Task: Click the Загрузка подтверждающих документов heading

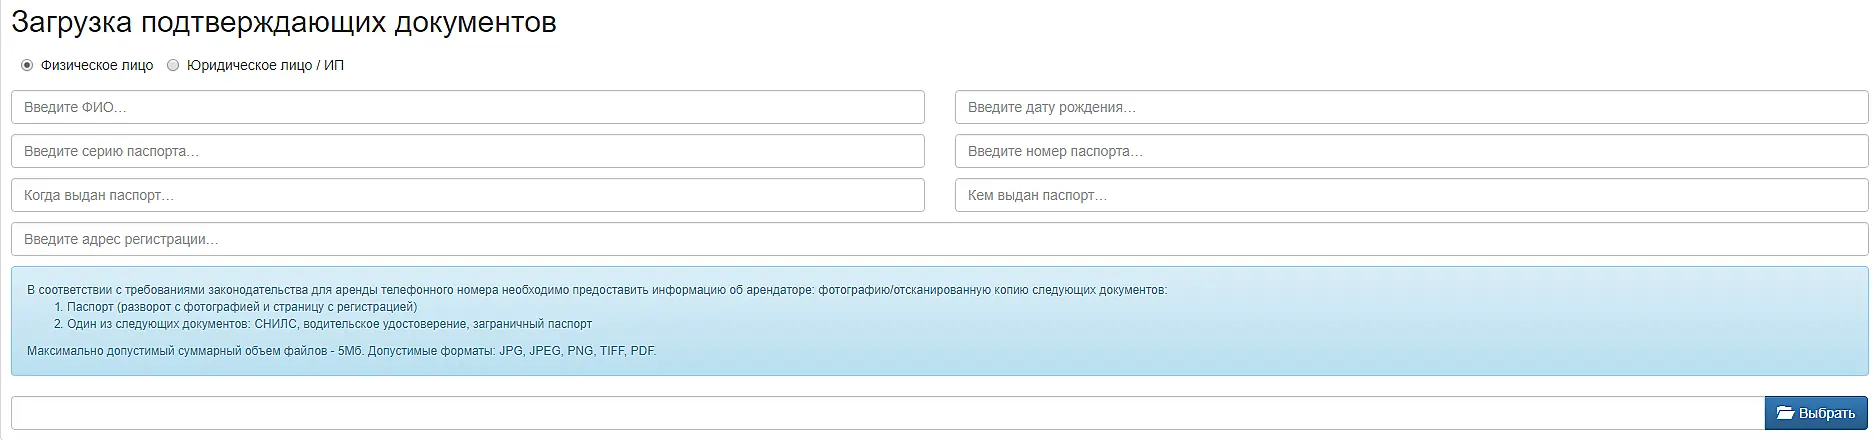Action: coord(284,23)
